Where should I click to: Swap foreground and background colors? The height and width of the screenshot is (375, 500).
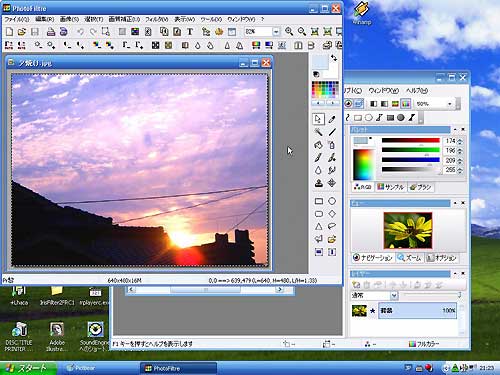334,58
